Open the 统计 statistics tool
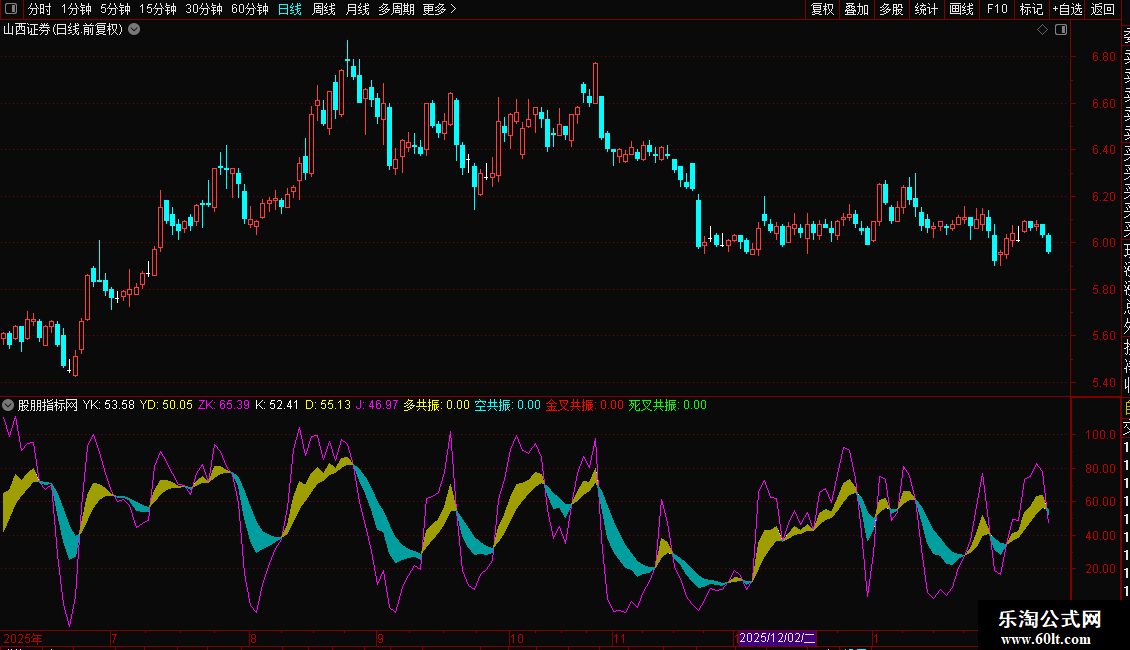This screenshot has height=650, width=1130. (x=926, y=9)
